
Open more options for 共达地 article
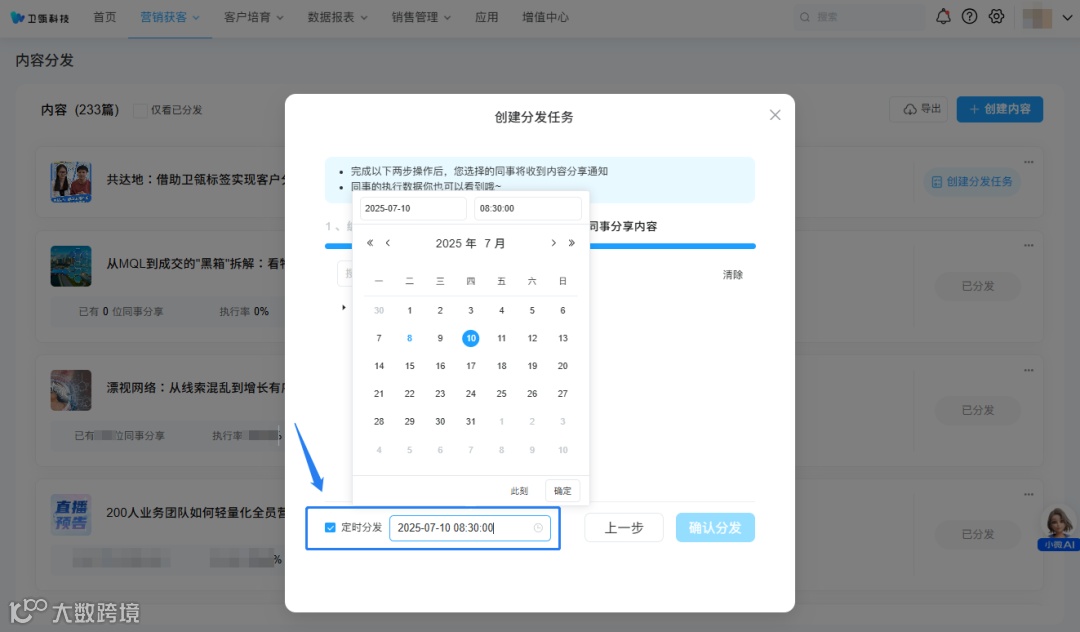click(1028, 162)
